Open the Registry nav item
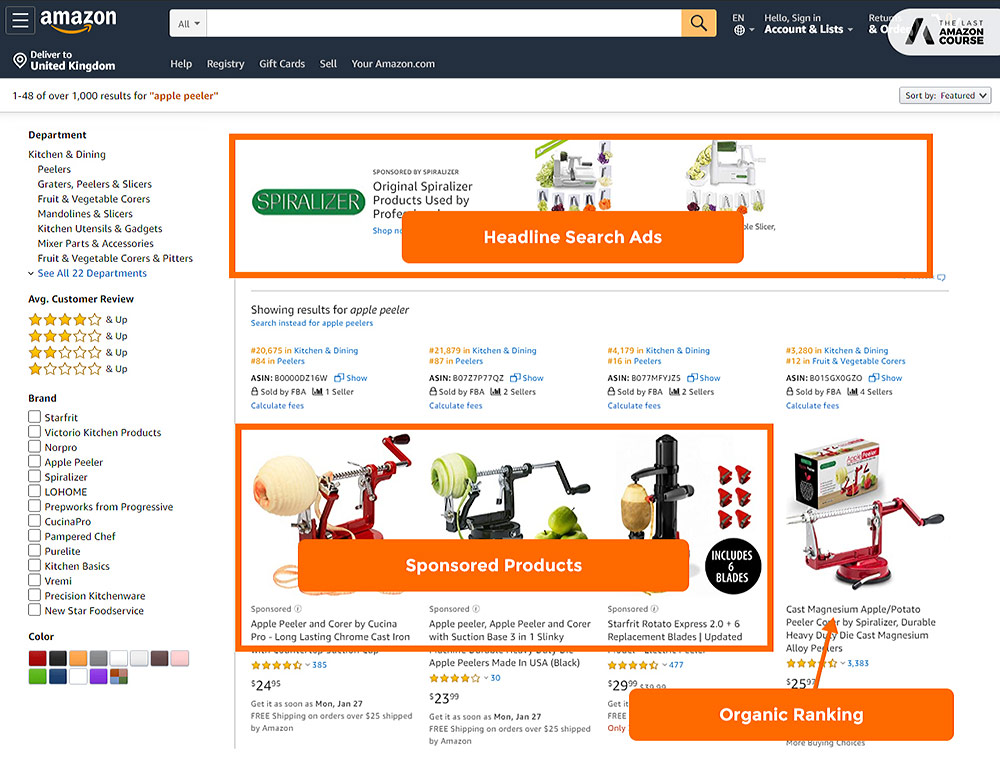The width and height of the screenshot is (1000, 776). 225,64
